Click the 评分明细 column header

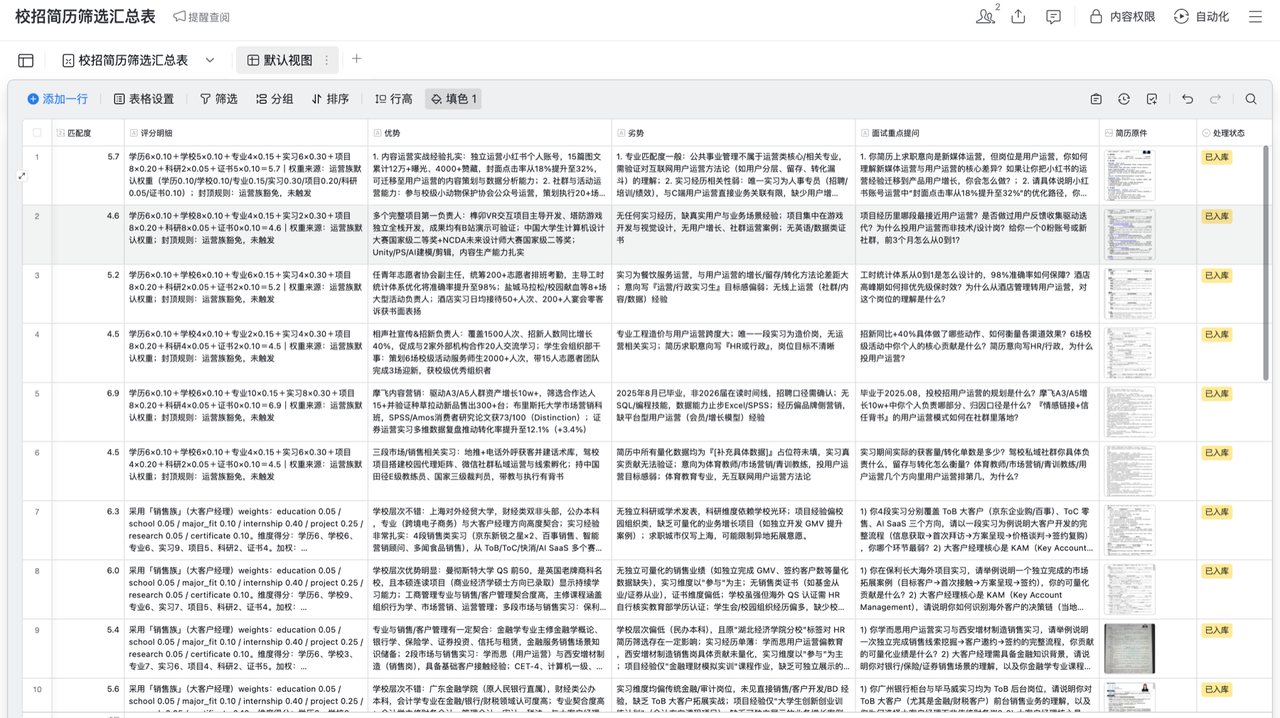(x=245, y=132)
